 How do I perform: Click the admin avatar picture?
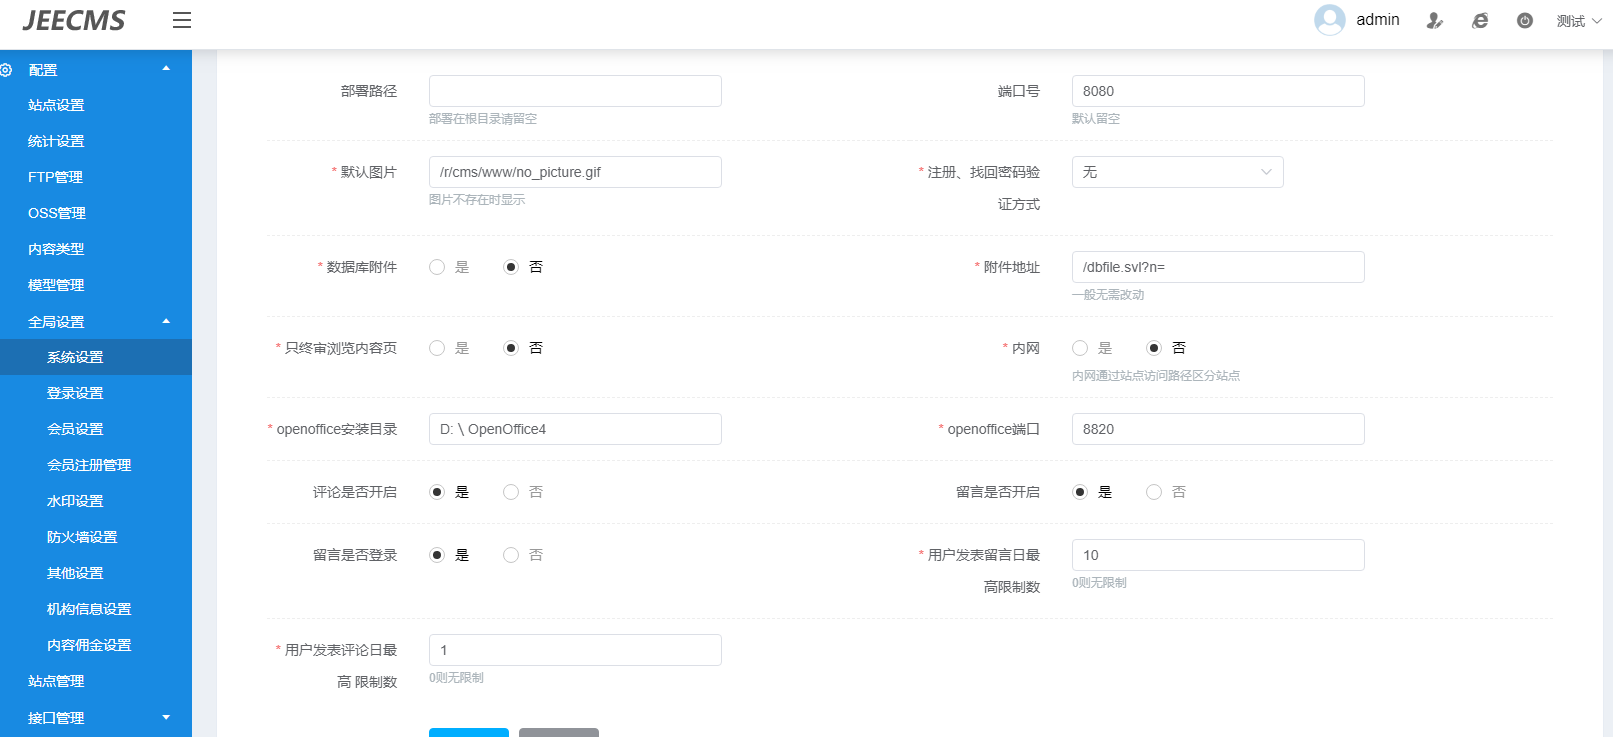pyautogui.click(x=1329, y=20)
